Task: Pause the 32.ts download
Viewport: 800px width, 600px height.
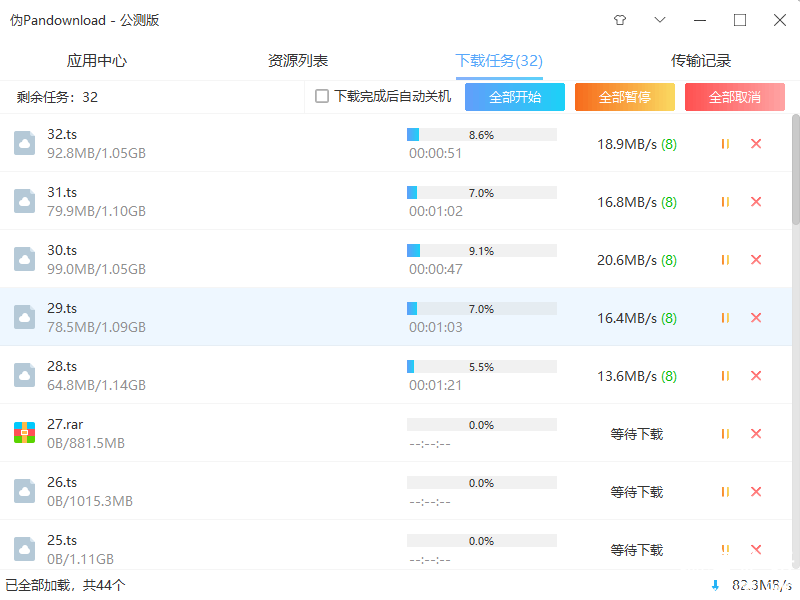Action: pyautogui.click(x=725, y=144)
